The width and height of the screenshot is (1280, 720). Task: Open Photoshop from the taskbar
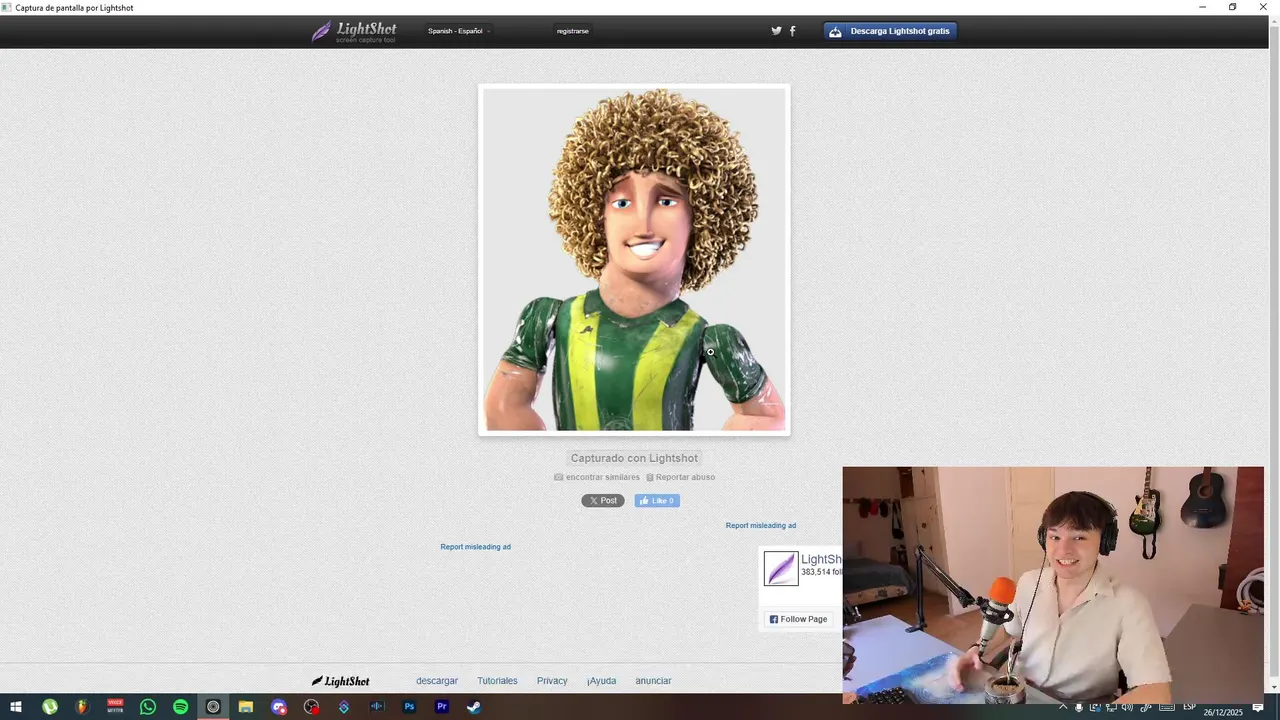[409, 707]
